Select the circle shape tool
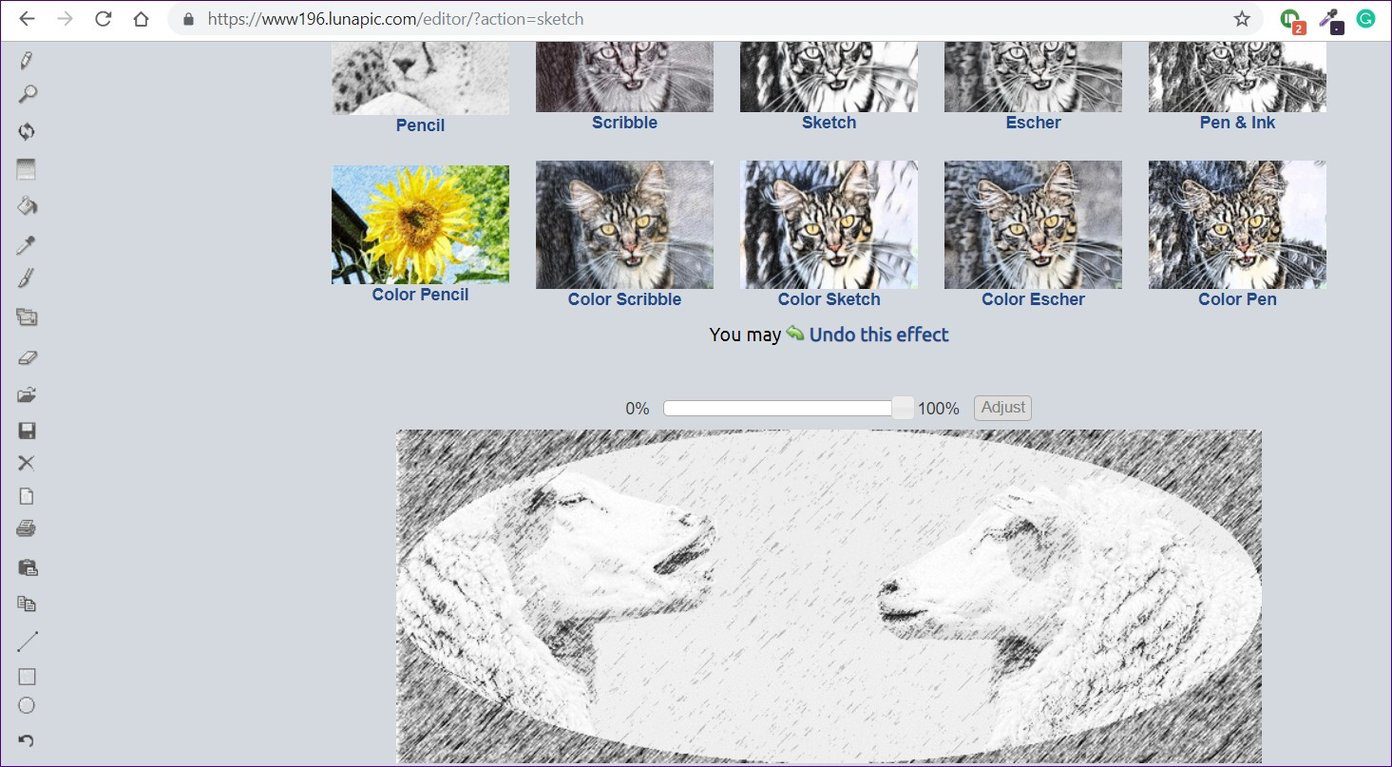 27,706
